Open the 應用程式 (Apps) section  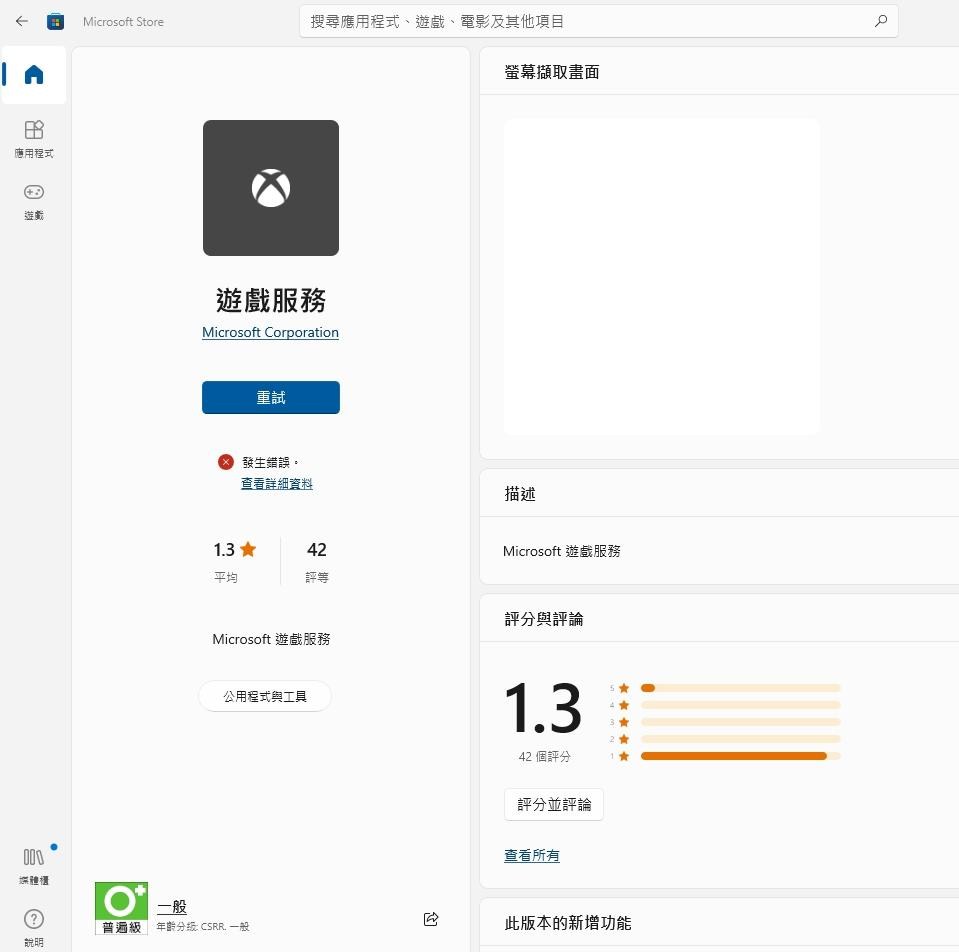(x=34, y=138)
